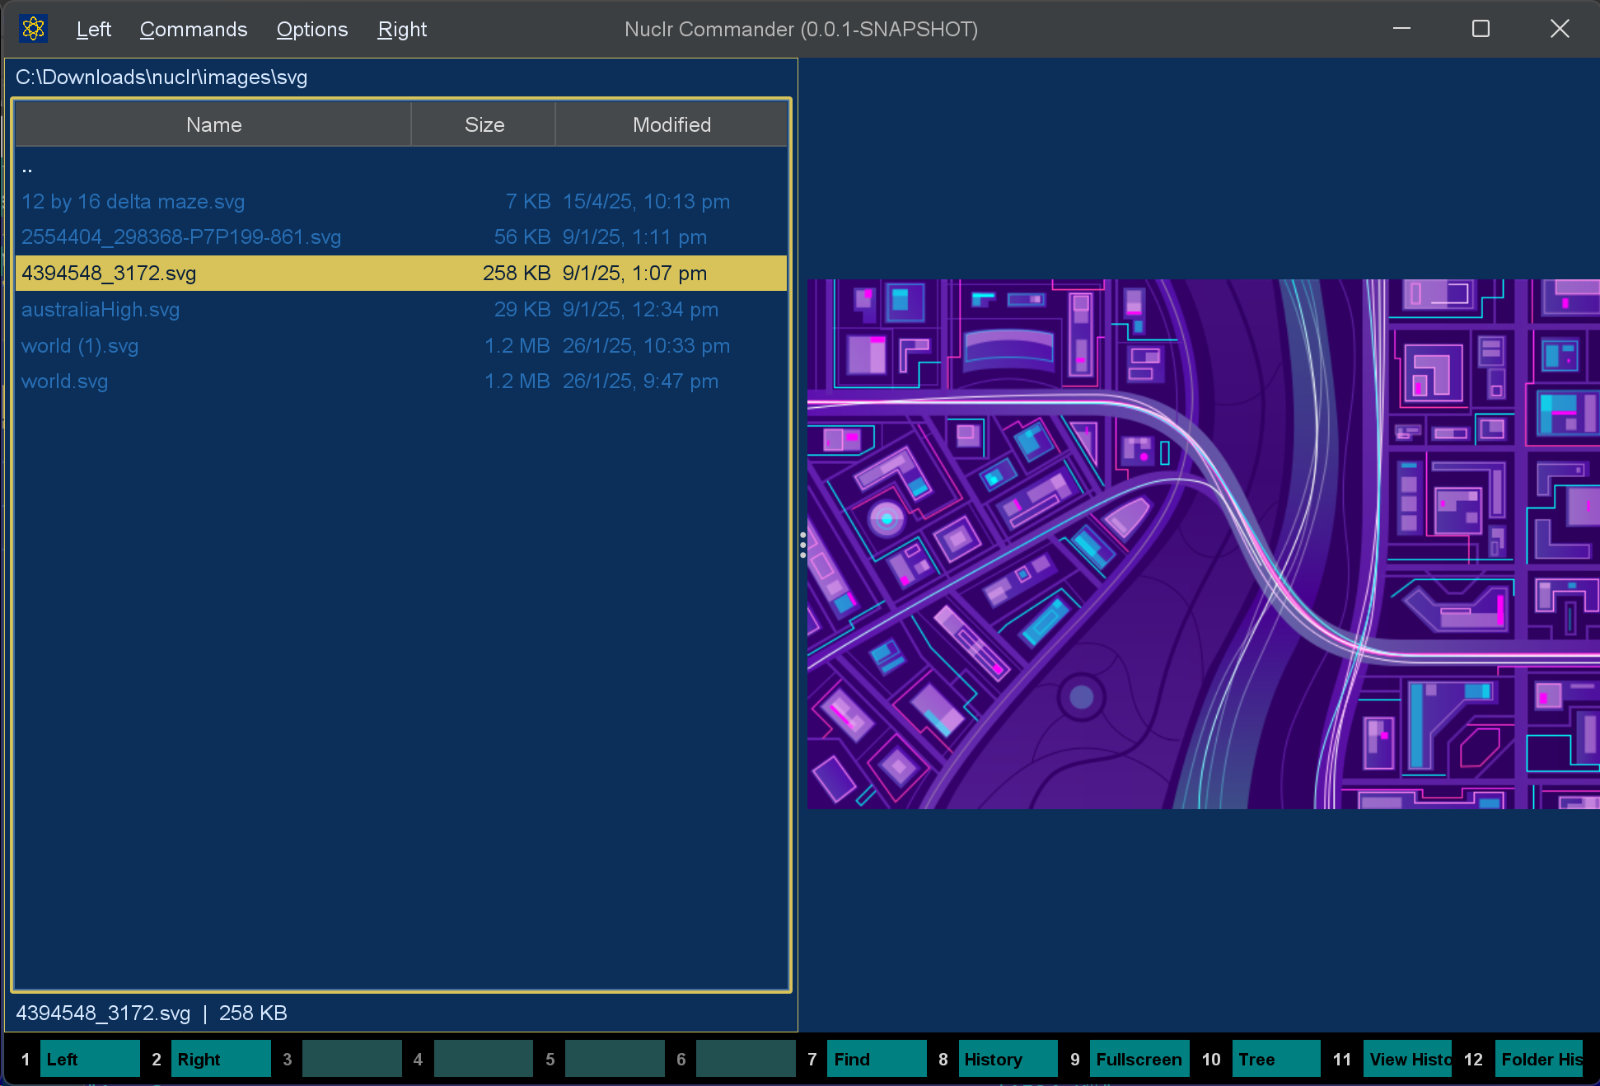Screen dimensions: 1600x1086
Task: Go to parent directory via '..' row
Action: (401, 166)
